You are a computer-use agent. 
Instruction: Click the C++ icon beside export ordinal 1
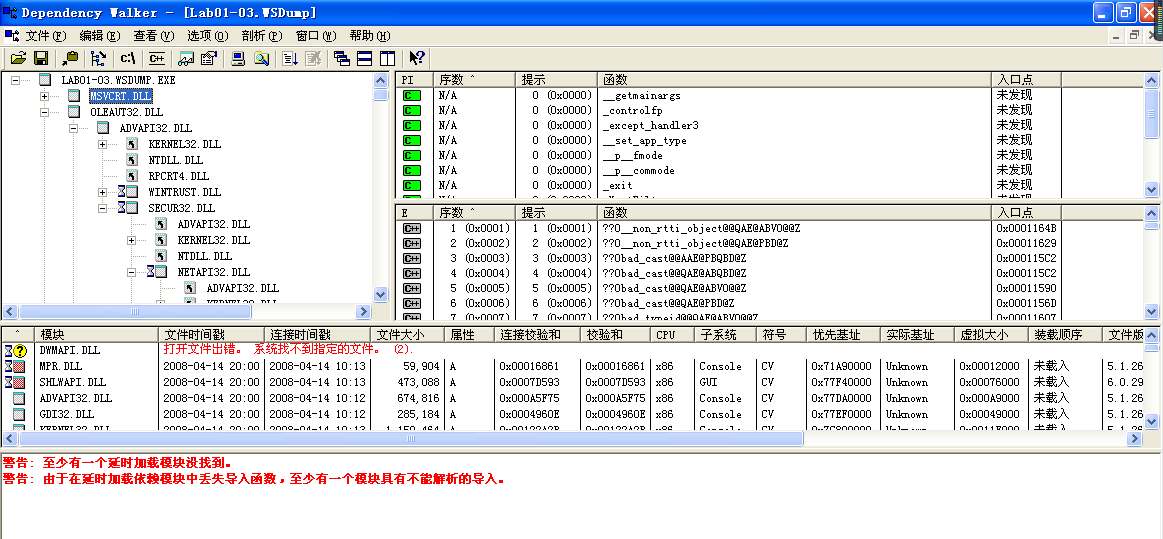412,228
